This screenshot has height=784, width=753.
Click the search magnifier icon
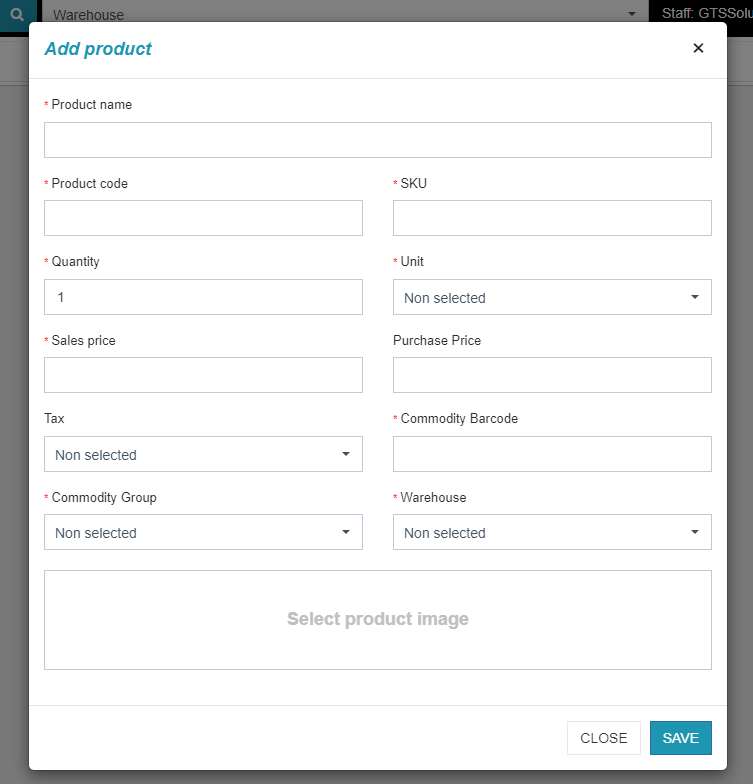pyautogui.click(x=16, y=14)
